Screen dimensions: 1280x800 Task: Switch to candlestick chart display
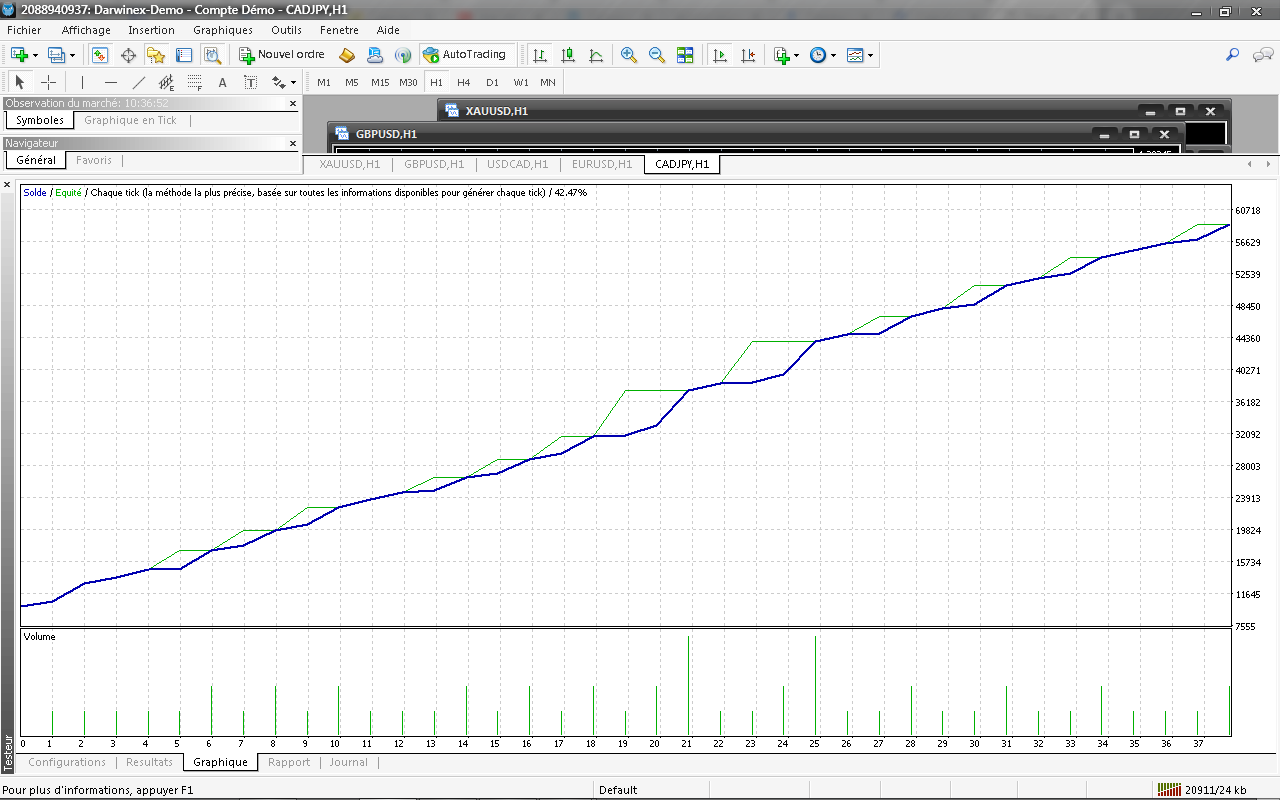point(568,55)
